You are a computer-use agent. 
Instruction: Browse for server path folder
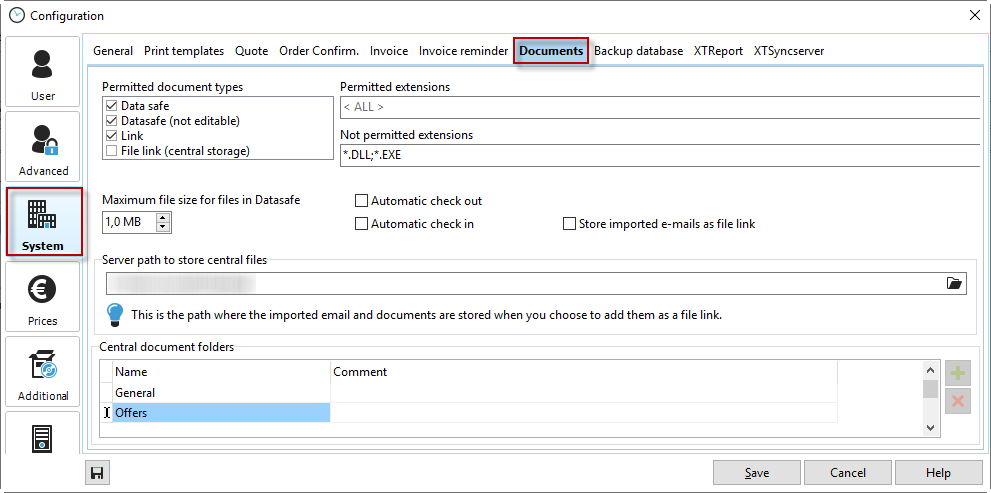[954, 284]
